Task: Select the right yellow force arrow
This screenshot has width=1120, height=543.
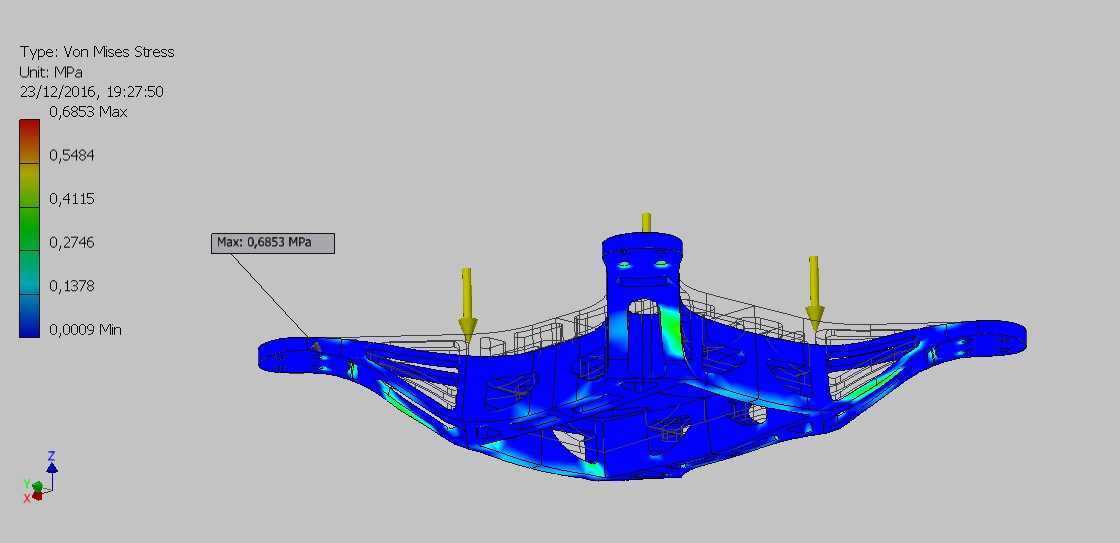Action: [x=814, y=293]
